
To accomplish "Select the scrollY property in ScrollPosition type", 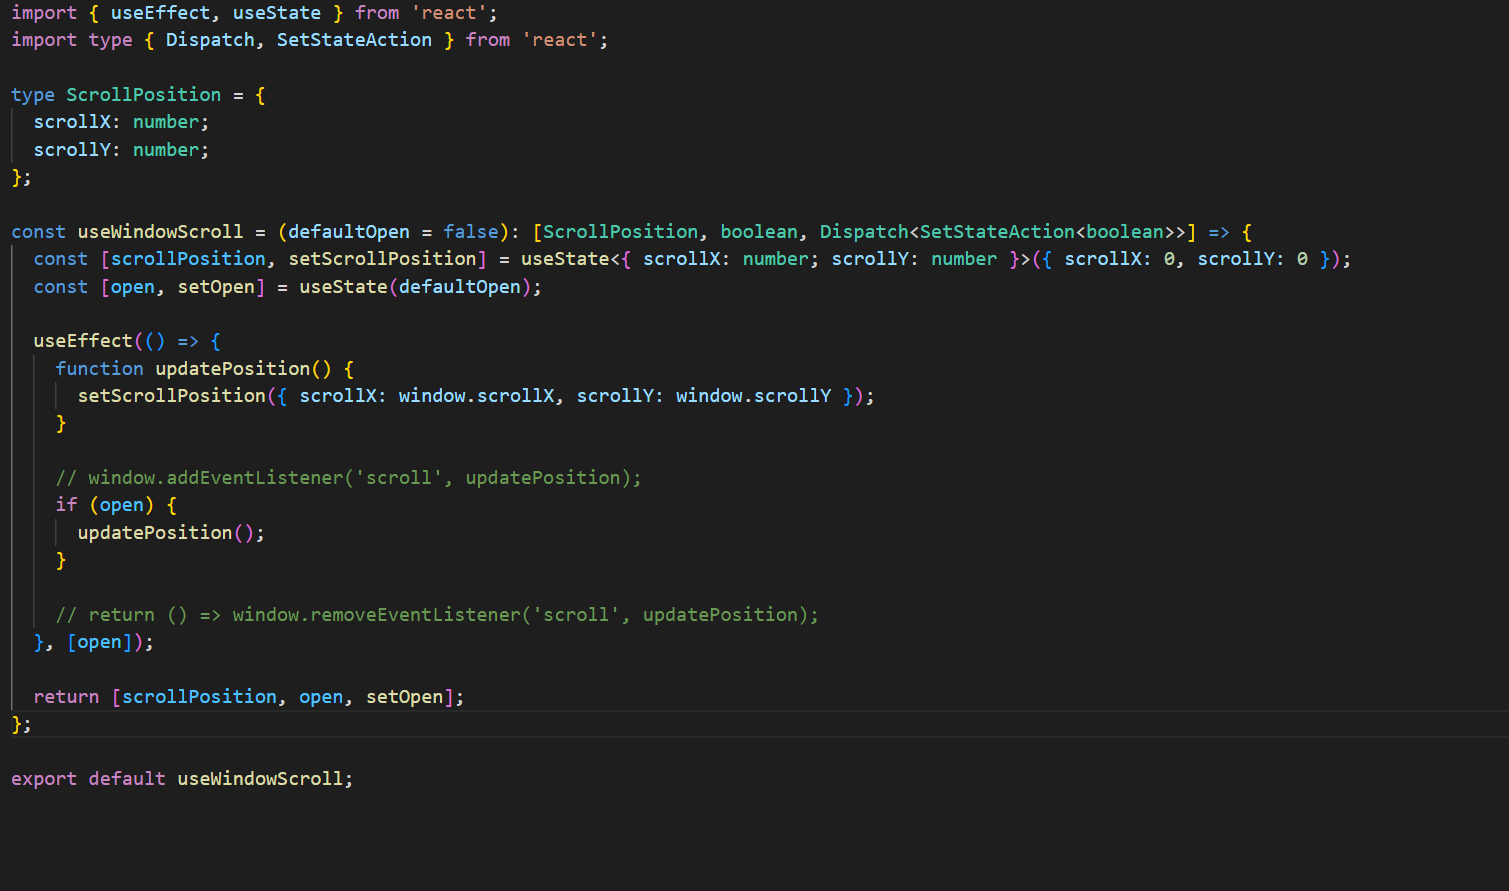I will [x=71, y=149].
